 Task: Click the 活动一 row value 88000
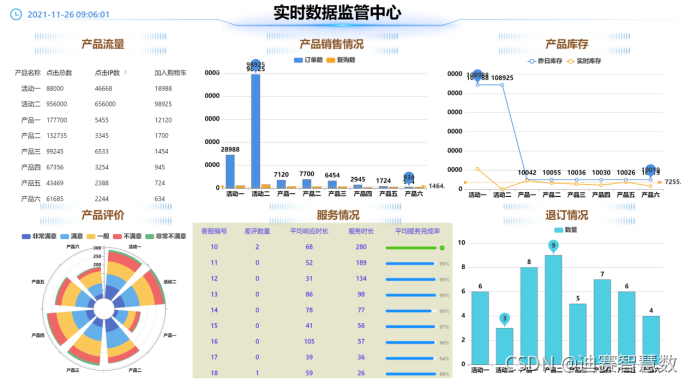pyautogui.click(x=55, y=88)
